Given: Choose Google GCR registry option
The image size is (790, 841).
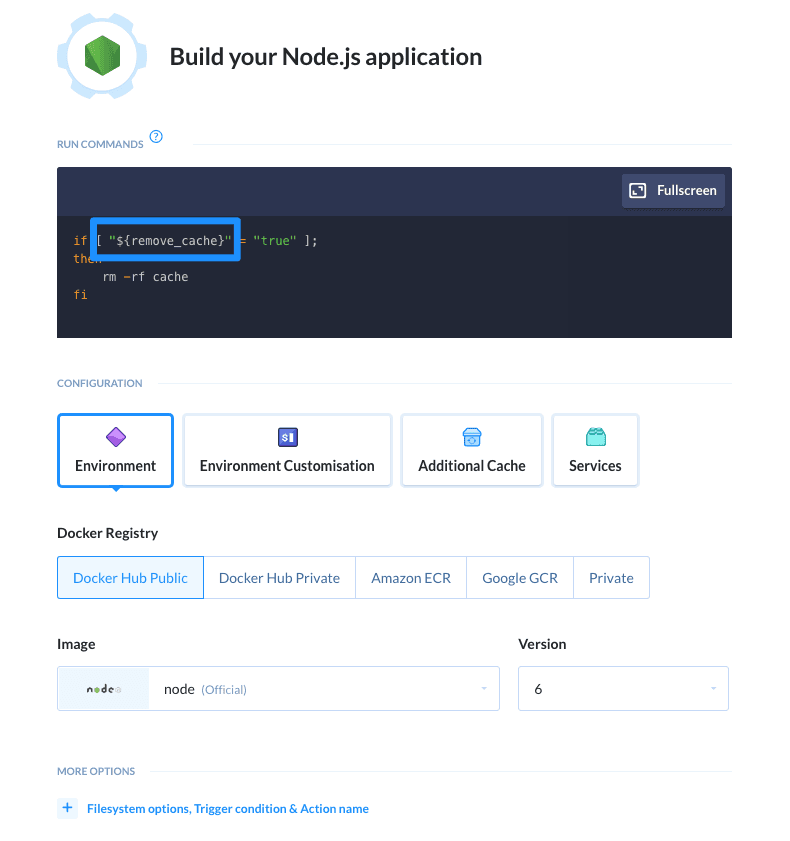Looking at the screenshot, I should tap(520, 578).
